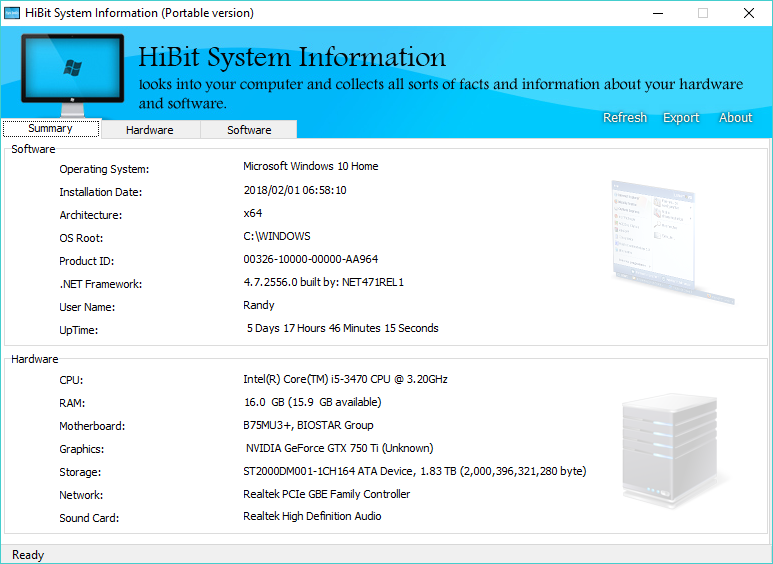Image resolution: width=773 pixels, height=564 pixels.
Task: Click the B75MU3+, BIOSTAR Group motherboard value
Action: (x=308, y=425)
